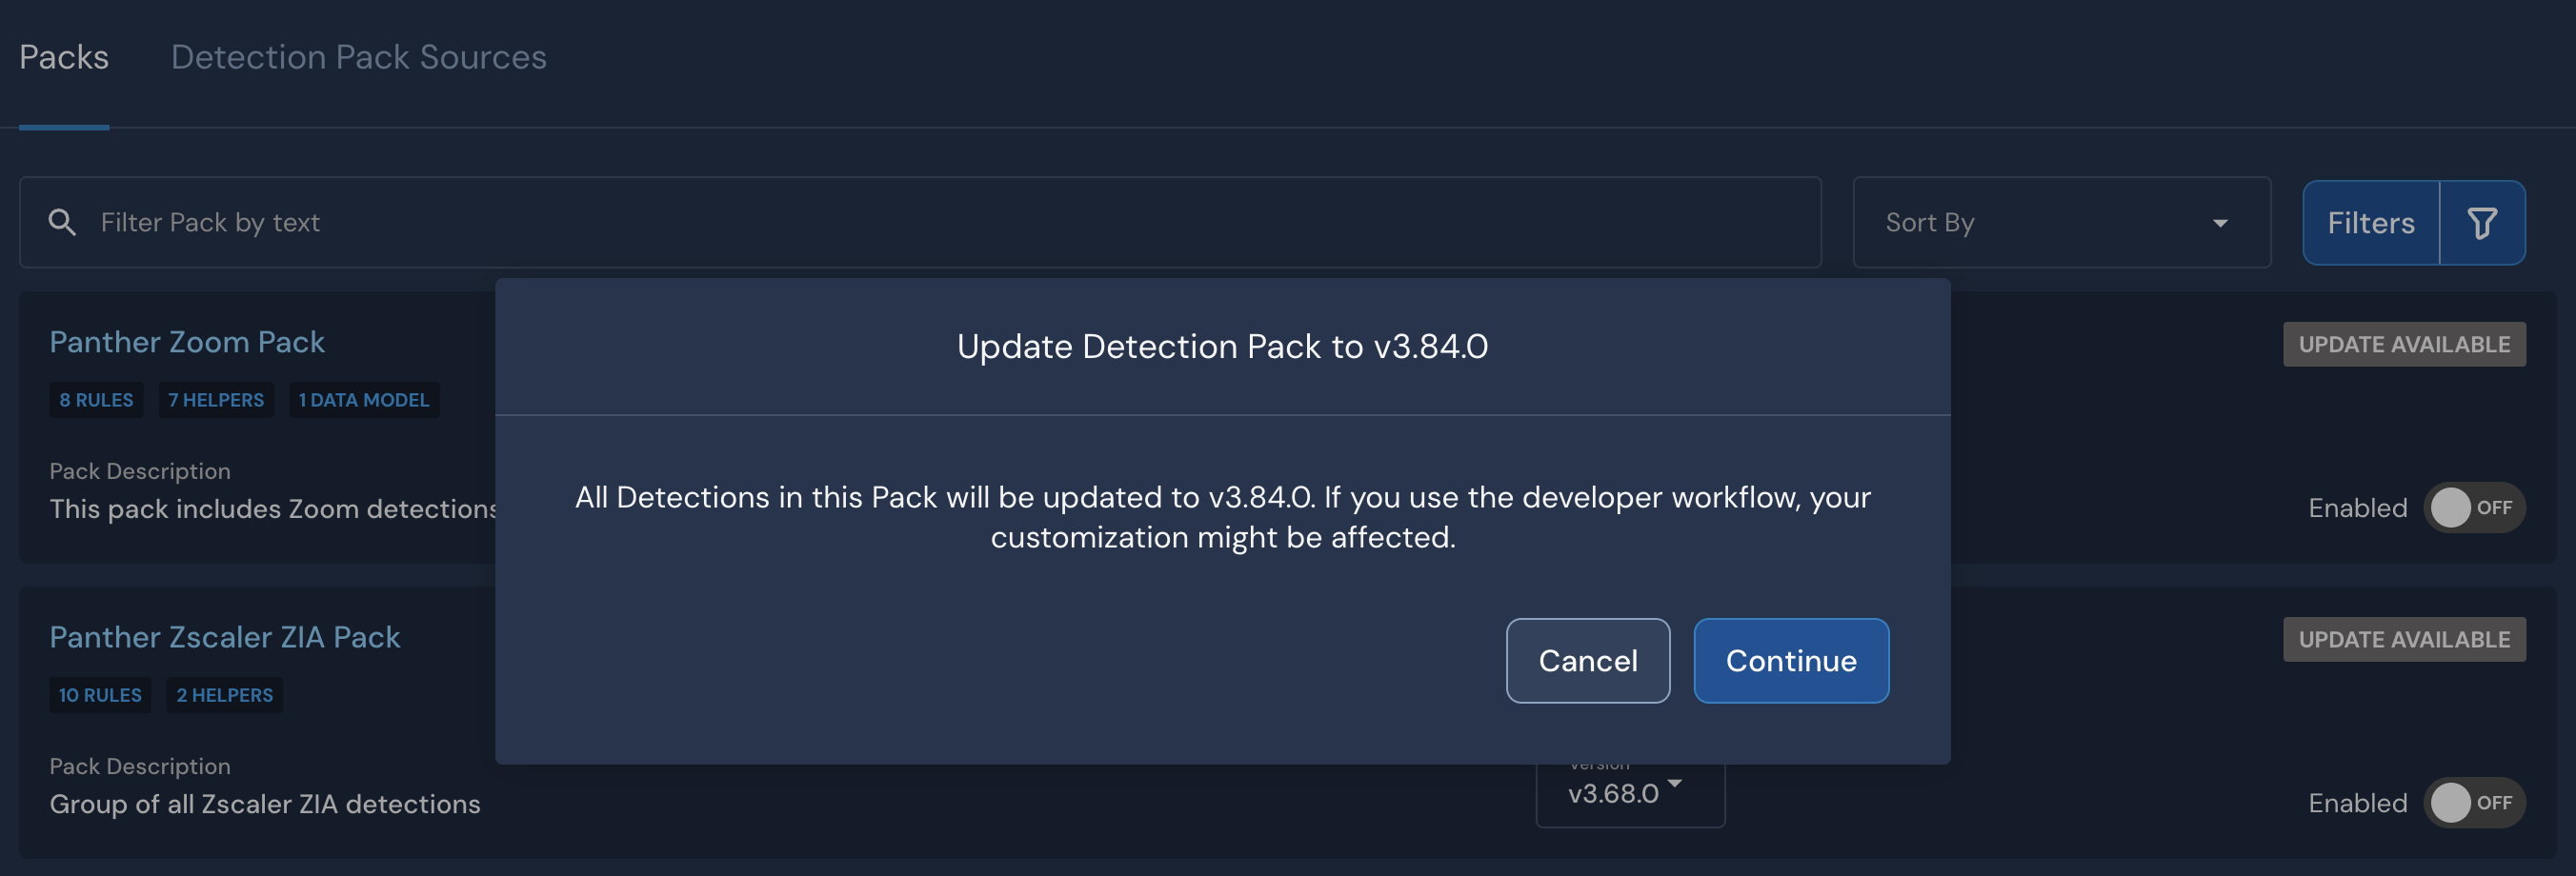Click Cancel in the update dialog
The width and height of the screenshot is (2576, 876).
click(x=1588, y=660)
